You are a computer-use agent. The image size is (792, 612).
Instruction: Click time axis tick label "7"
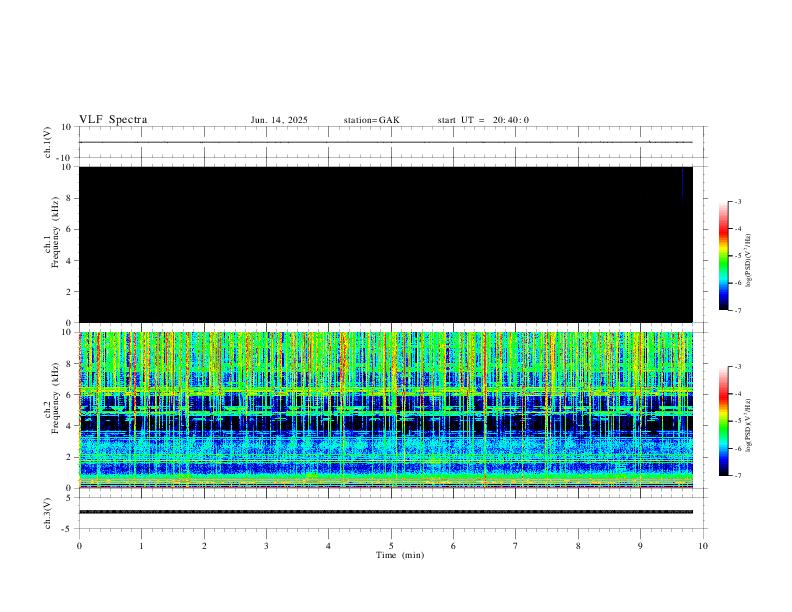516,546
